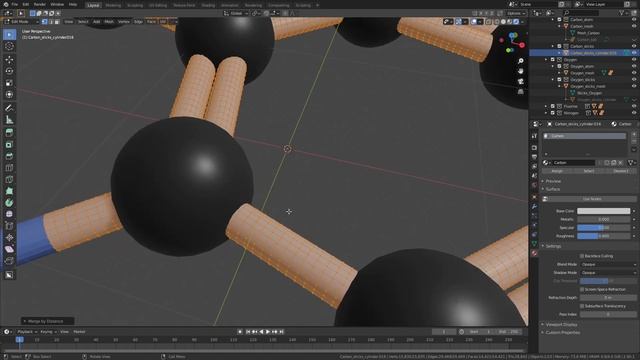This screenshot has height=360, width=640.
Task: Enable Subsurface Translucency checkbox
Action: coord(582,306)
